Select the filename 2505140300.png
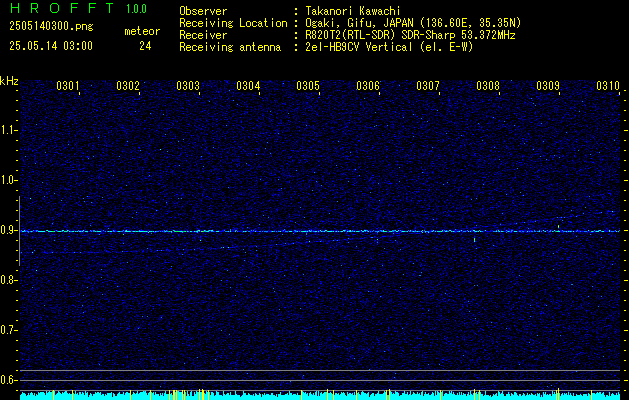The height and width of the screenshot is (400, 629). click(x=51, y=27)
